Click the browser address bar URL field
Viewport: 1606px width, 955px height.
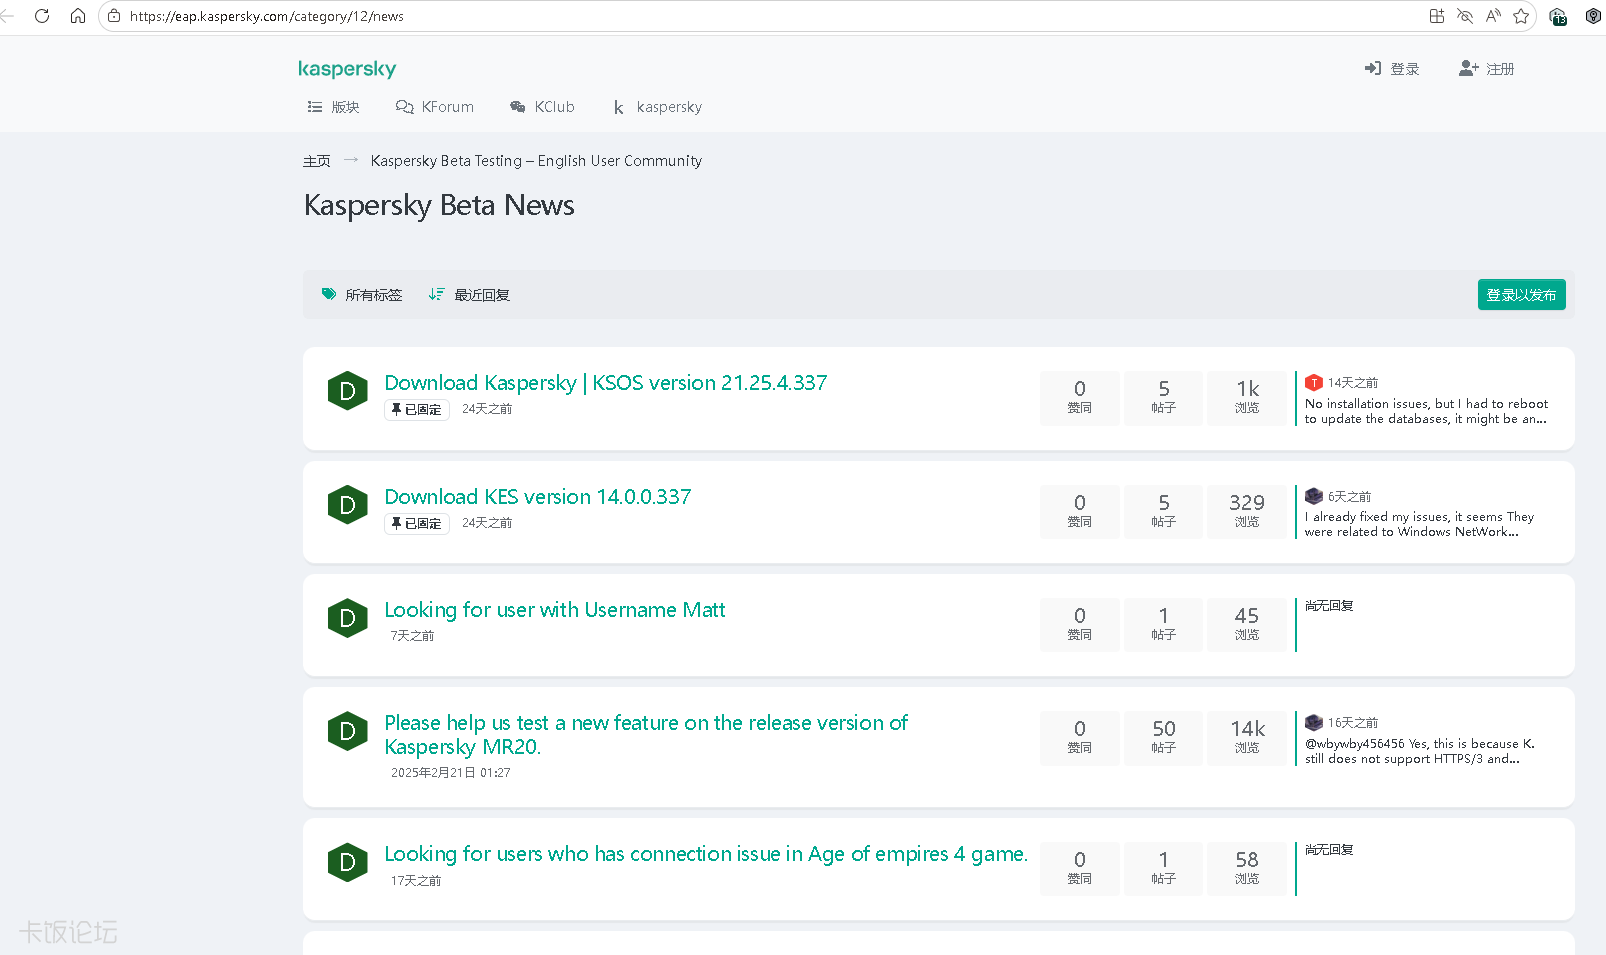(x=700, y=16)
